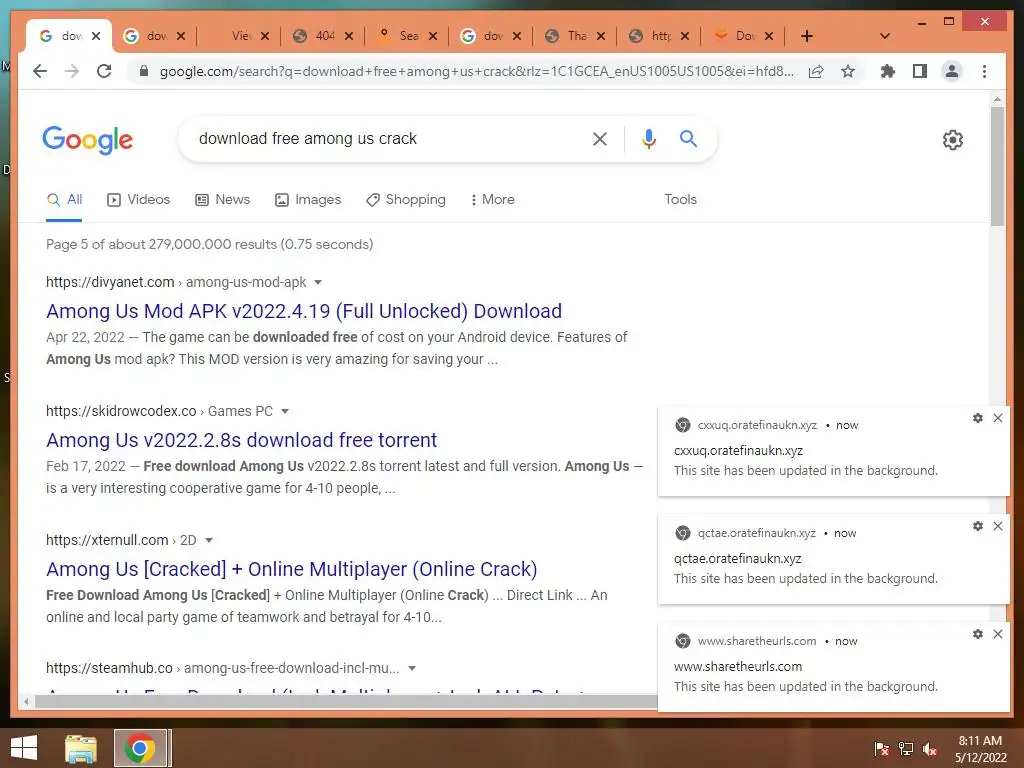Click in the Google search box text
Image resolution: width=1024 pixels, height=768 pixels.
pos(308,138)
